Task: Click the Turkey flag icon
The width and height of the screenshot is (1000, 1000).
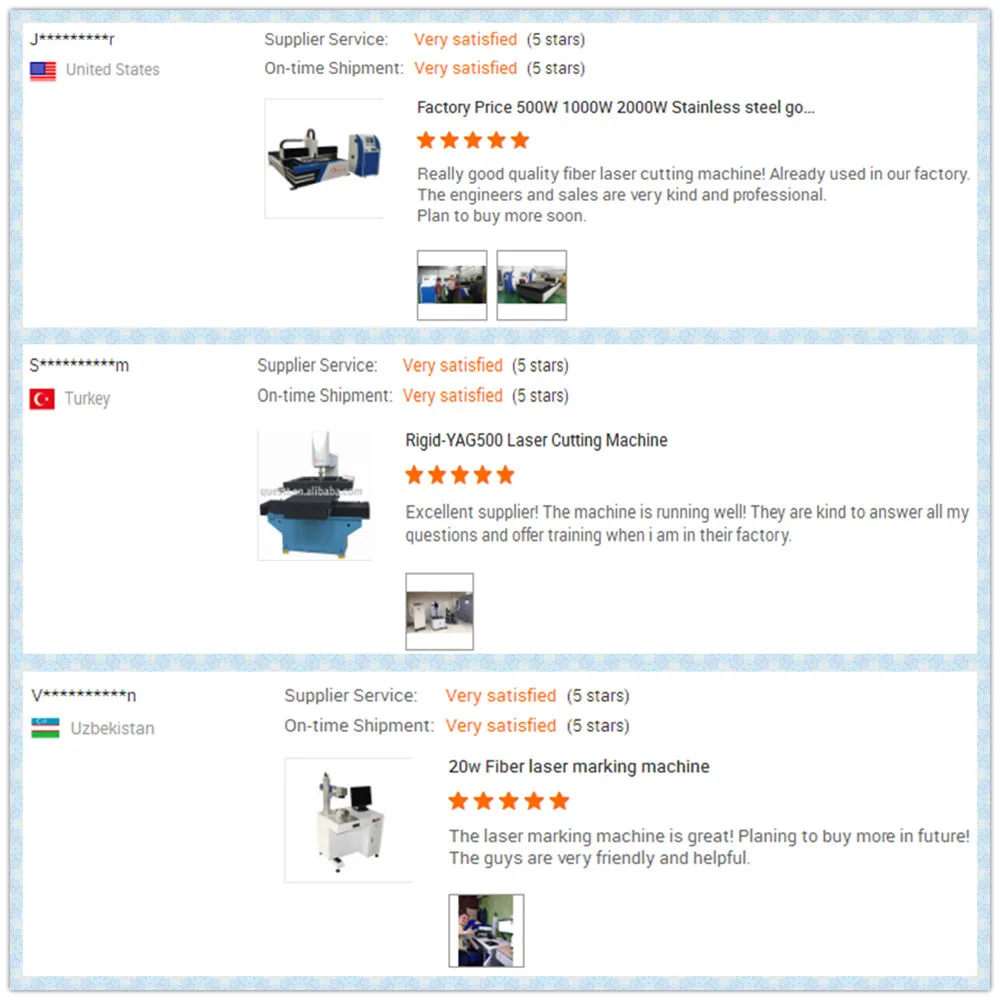Action: (x=42, y=399)
